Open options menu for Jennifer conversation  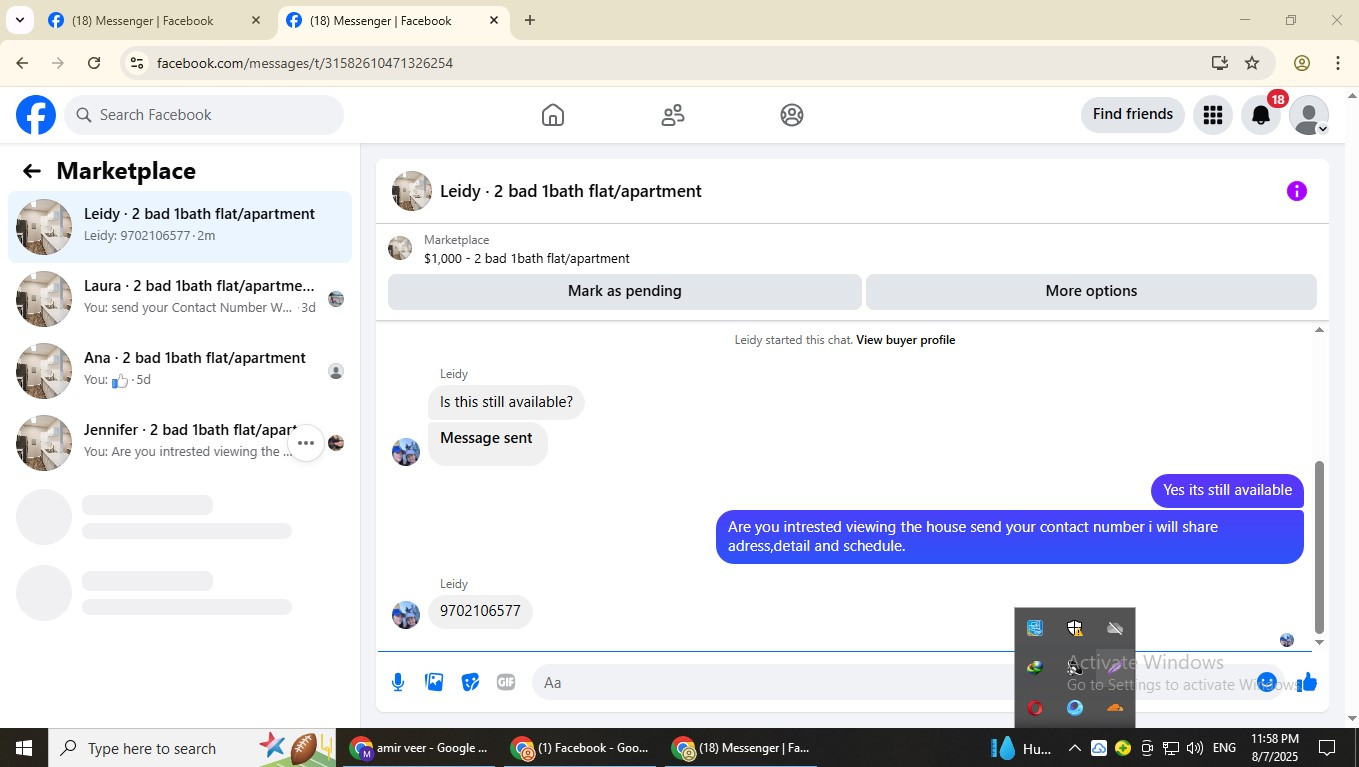(x=306, y=443)
